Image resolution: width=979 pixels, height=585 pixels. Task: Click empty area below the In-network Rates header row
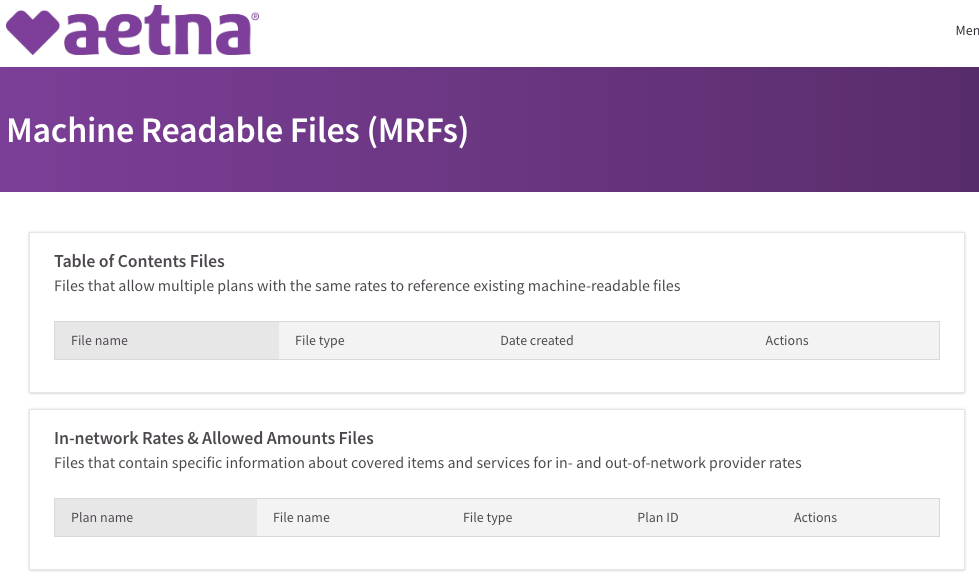click(496, 552)
